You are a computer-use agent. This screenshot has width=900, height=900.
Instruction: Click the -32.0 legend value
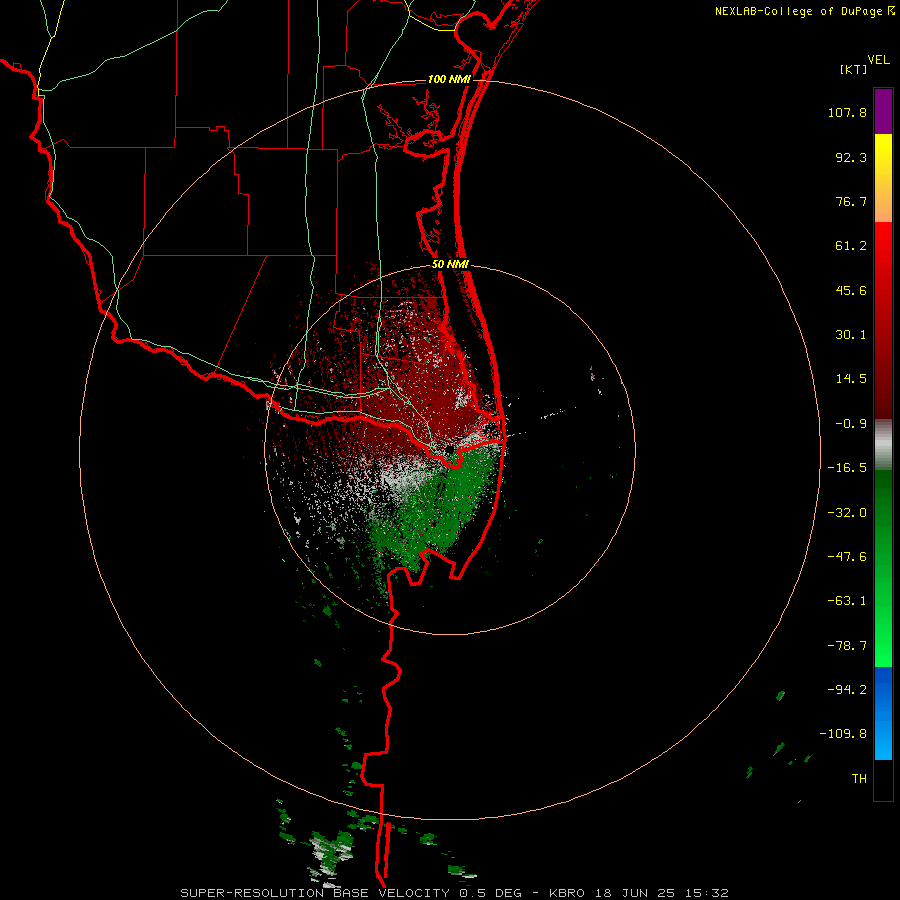pyautogui.click(x=847, y=513)
